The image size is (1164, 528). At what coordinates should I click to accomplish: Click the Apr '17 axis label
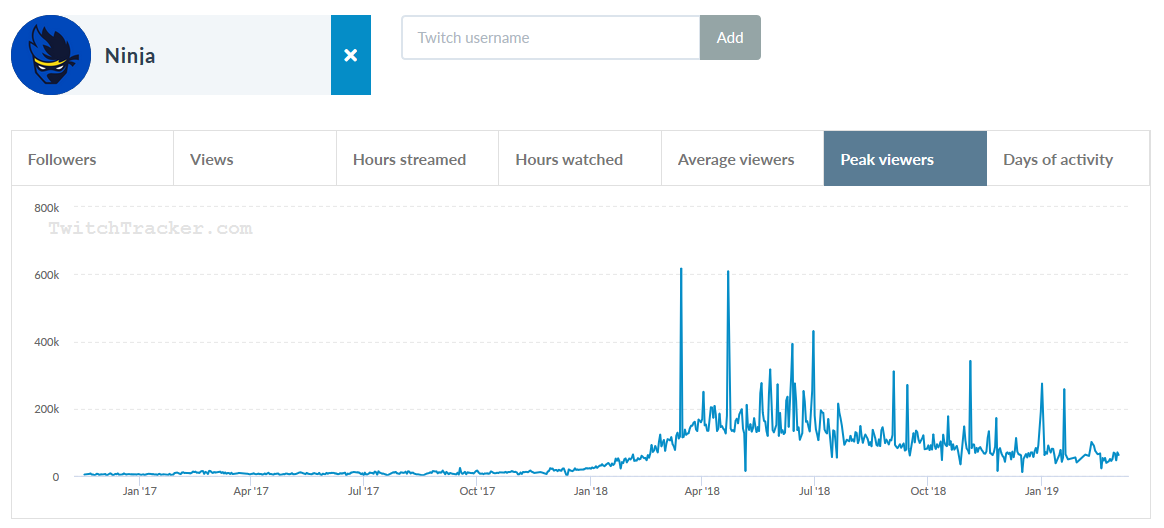[251, 491]
